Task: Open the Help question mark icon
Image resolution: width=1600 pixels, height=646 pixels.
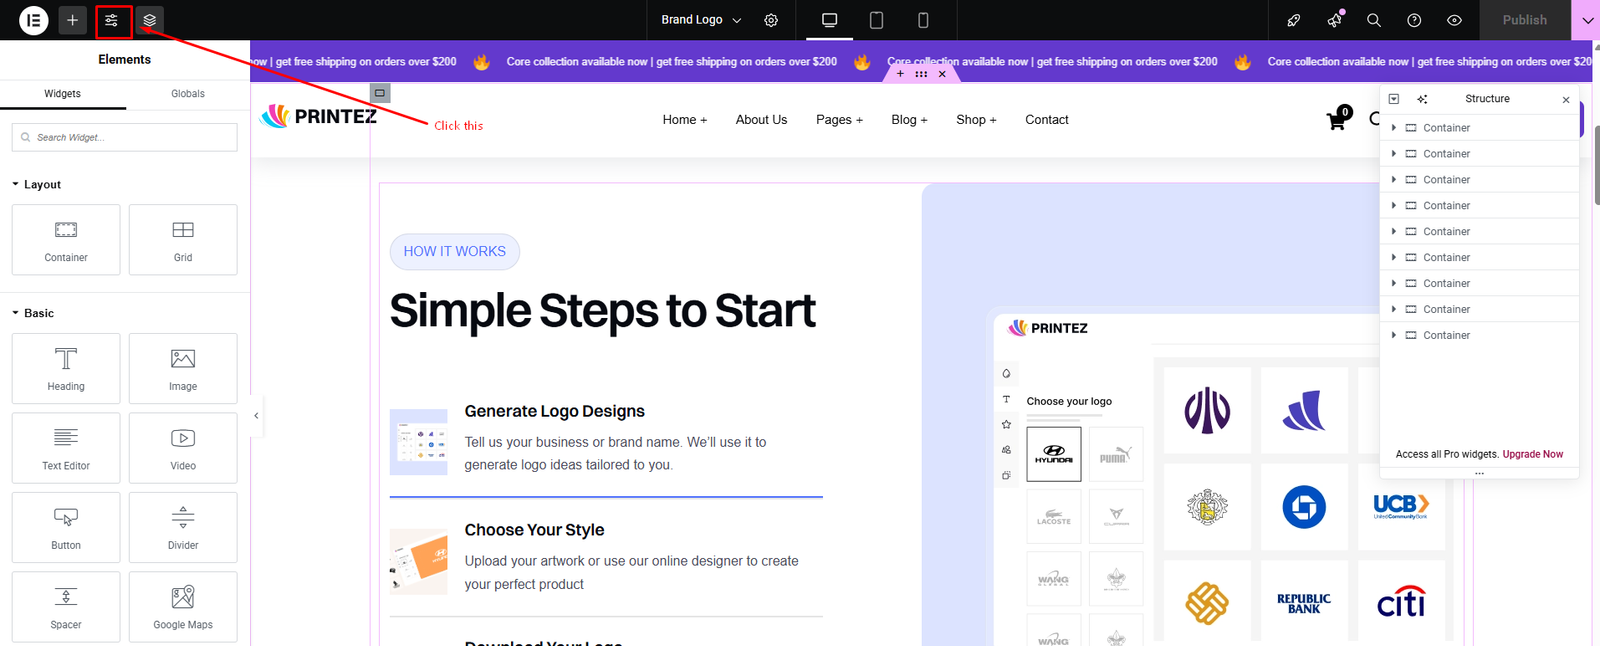Action: coord(1414,20)
